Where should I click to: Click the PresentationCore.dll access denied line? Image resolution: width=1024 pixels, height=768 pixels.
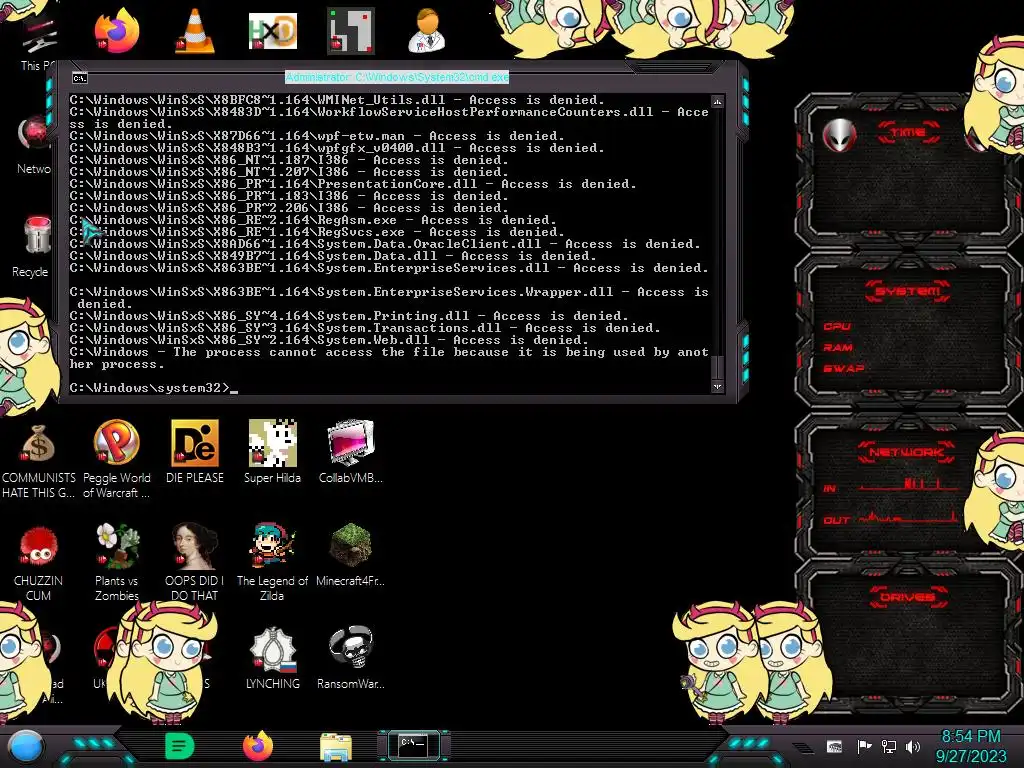353,184
